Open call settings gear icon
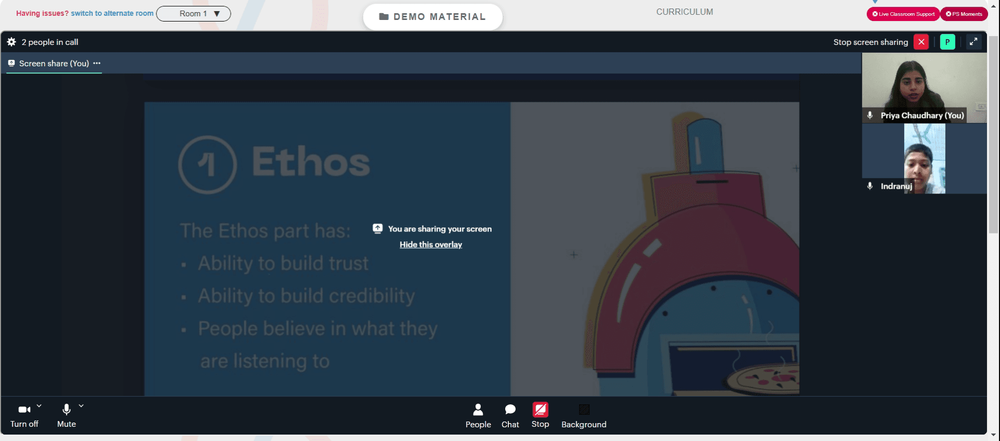Screen dimensions: 1000x441 (11, 42)
